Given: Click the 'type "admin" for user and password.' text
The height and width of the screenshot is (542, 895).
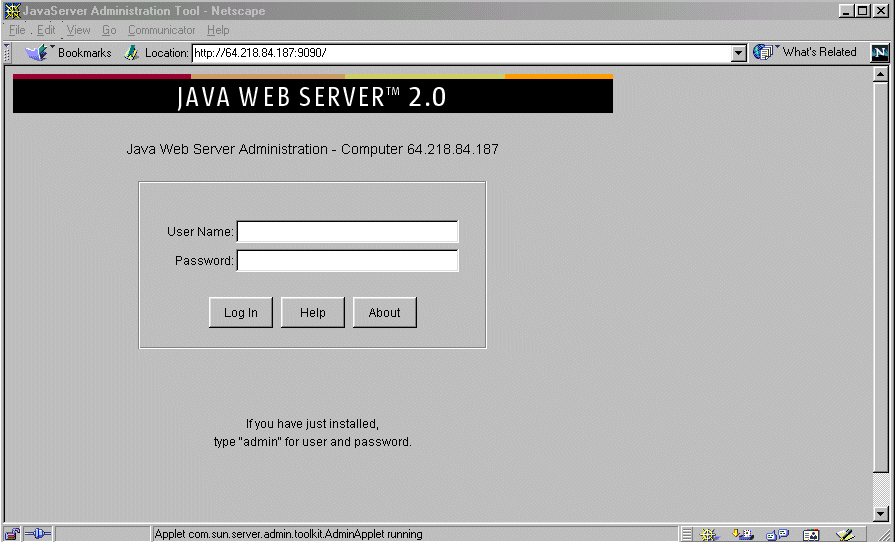Looking at the screenshot, I should [x=312, y=442].
